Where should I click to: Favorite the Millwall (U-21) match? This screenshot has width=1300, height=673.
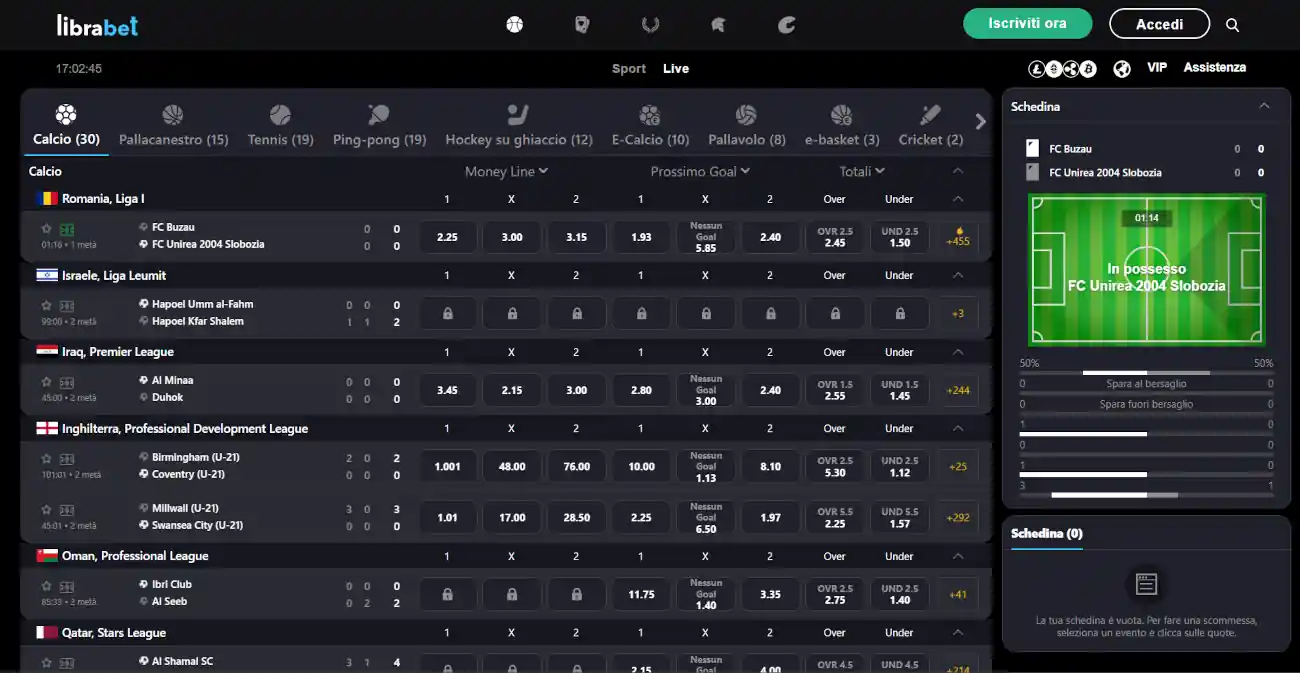coord(46,510)
